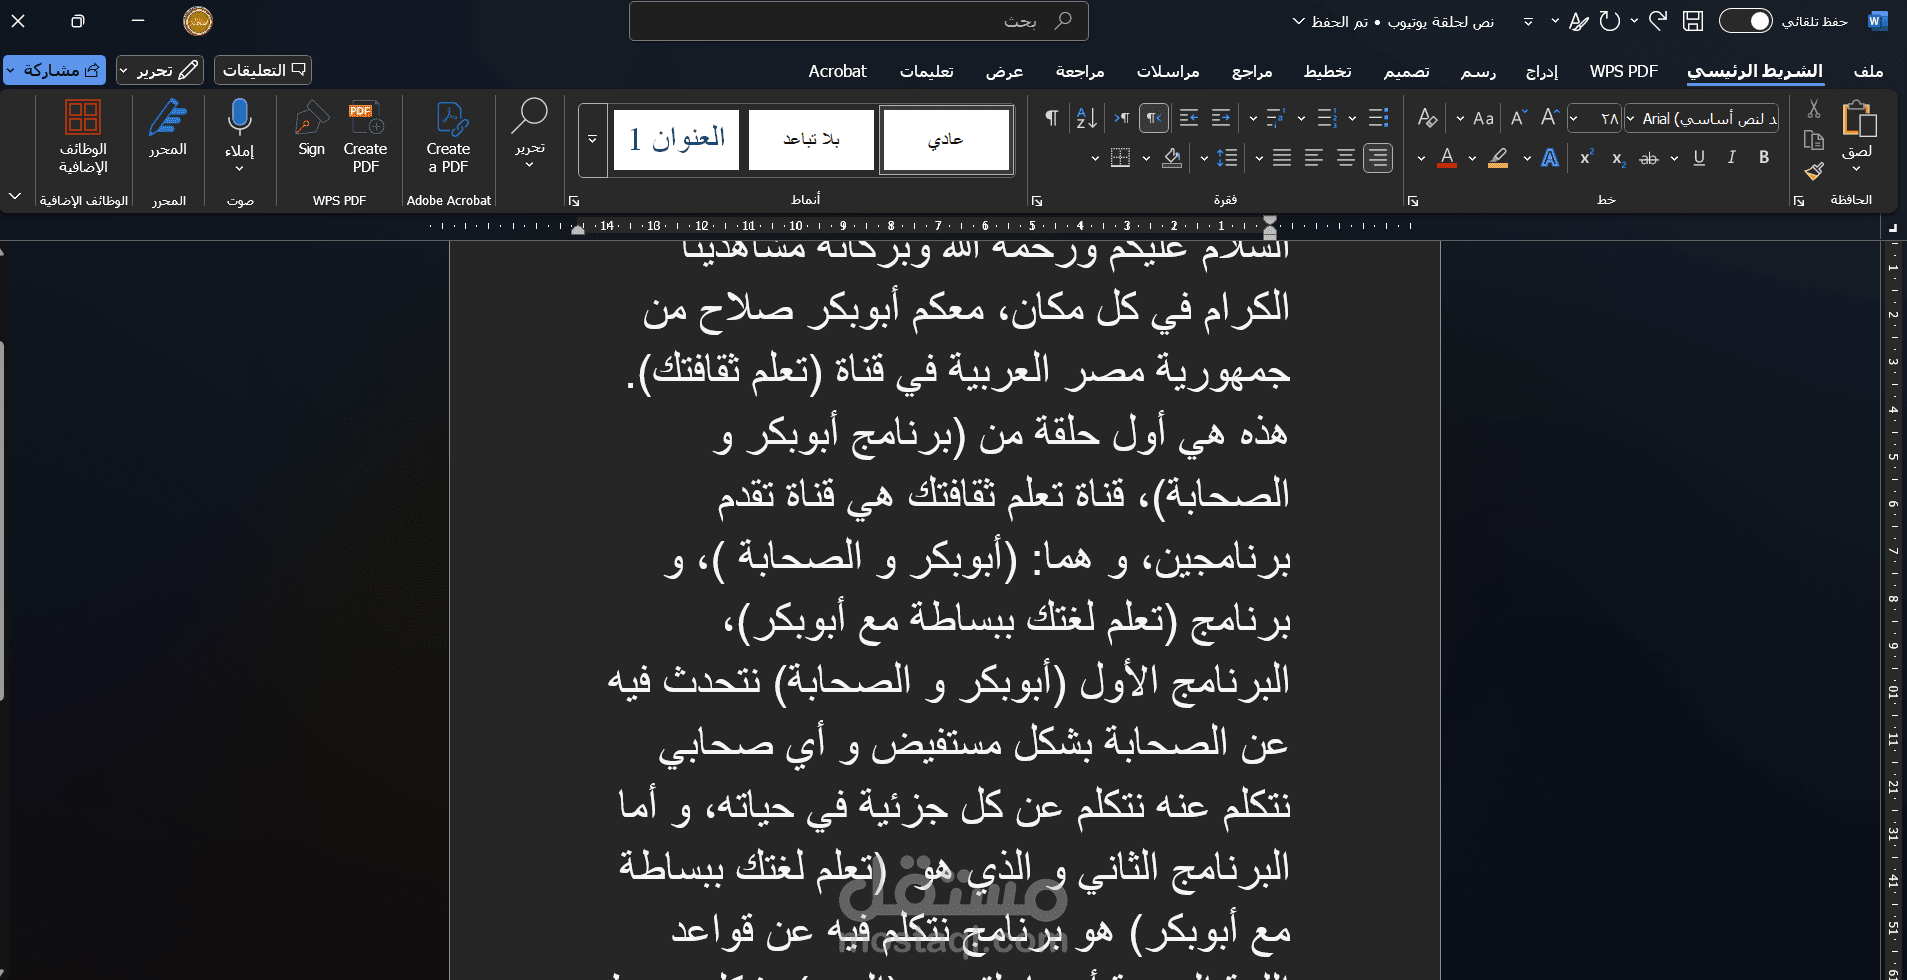Image resolution: width=1907 pixels, height=980 pixels.
Task: Increase font size with the larger A icon
Action: pos(1550,118)
